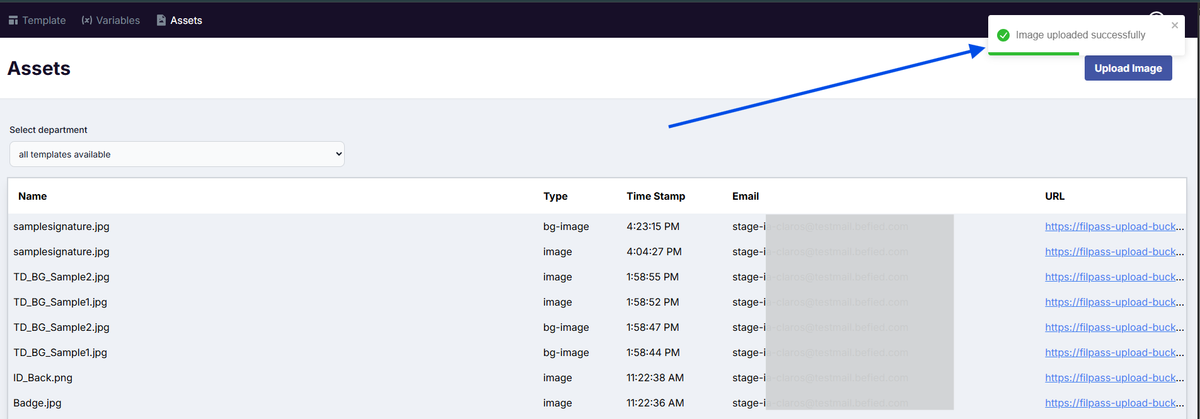This screenshot has height=419, width=1200.
Task: Open URL link for ID_Back.png row
Action: pos(1115,378)
